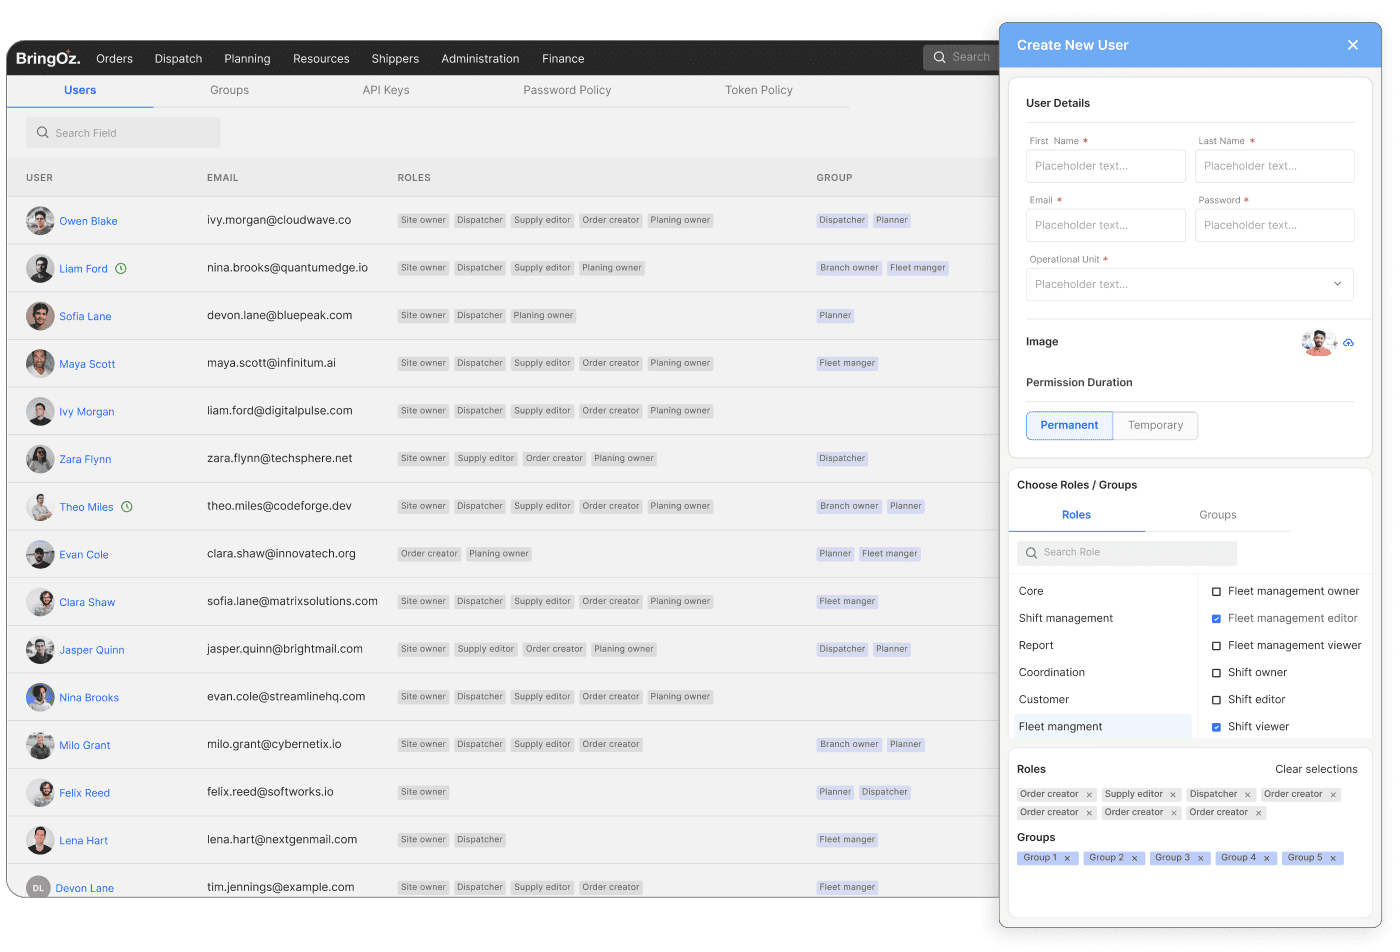Select the Coordination role category
The height and width of the screenshot is (952, 1400).
[x=1052, y=672]
